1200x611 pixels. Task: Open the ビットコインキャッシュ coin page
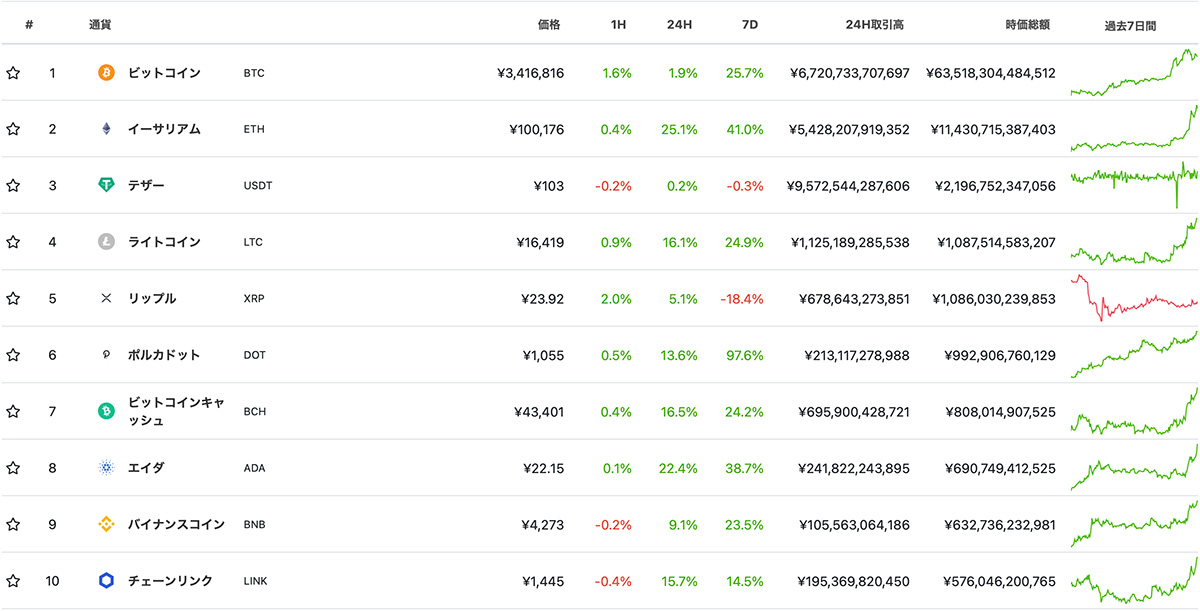(176, 411)
